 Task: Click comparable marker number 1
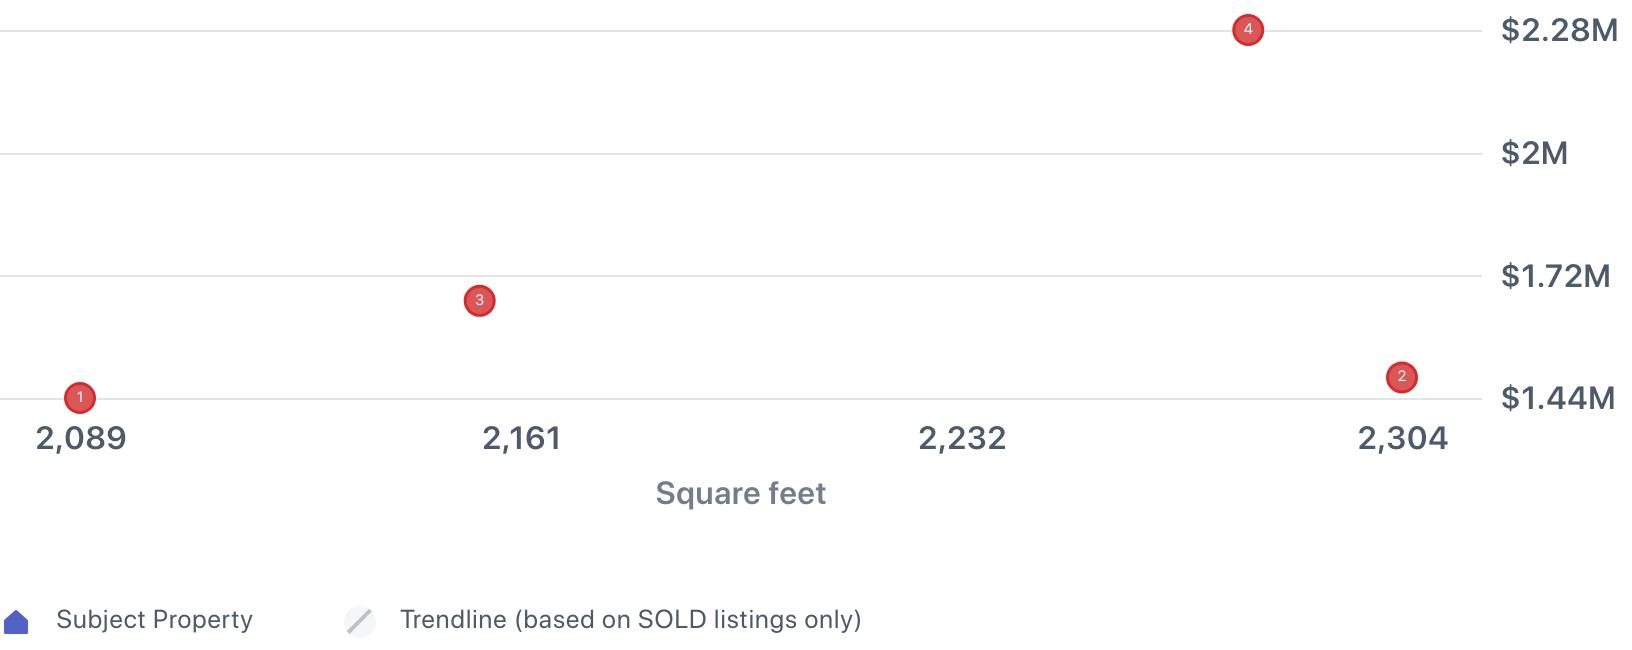point(80,398)
